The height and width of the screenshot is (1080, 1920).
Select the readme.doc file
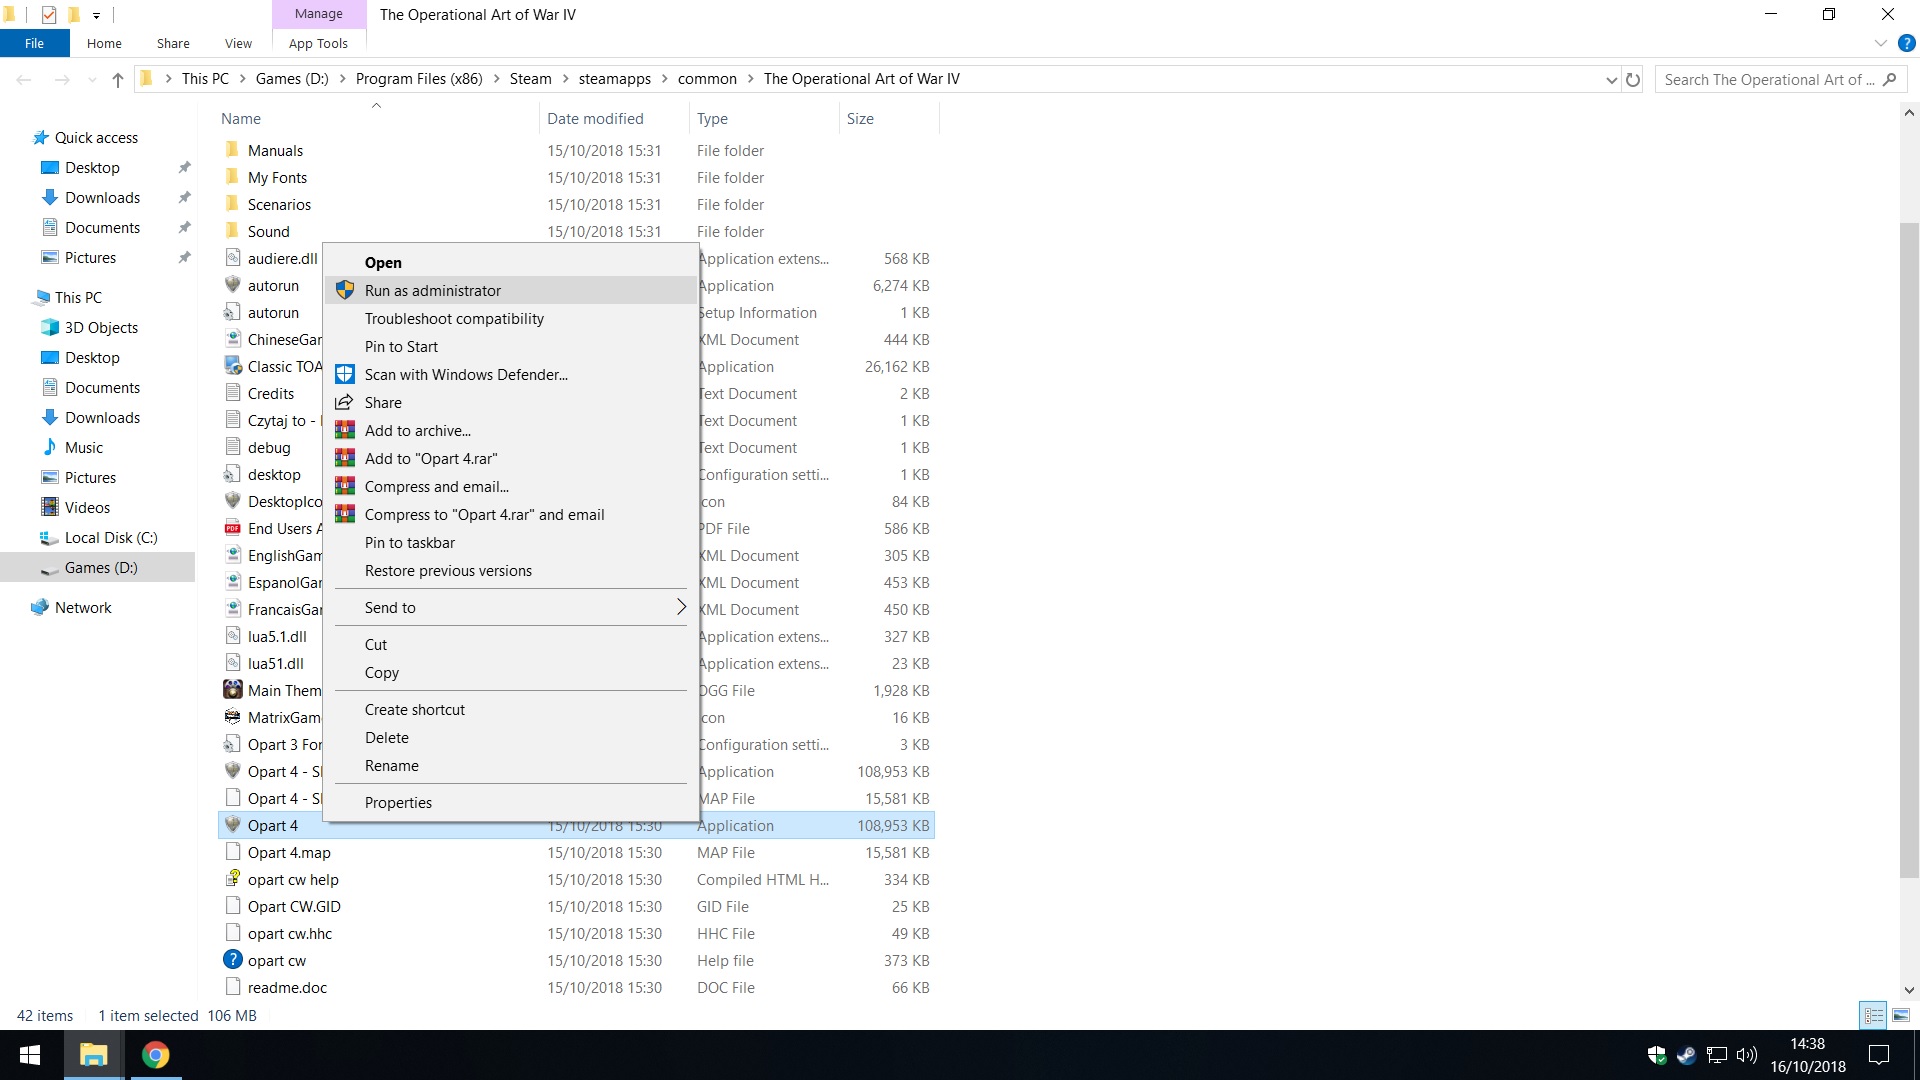(x=287, y=987)
